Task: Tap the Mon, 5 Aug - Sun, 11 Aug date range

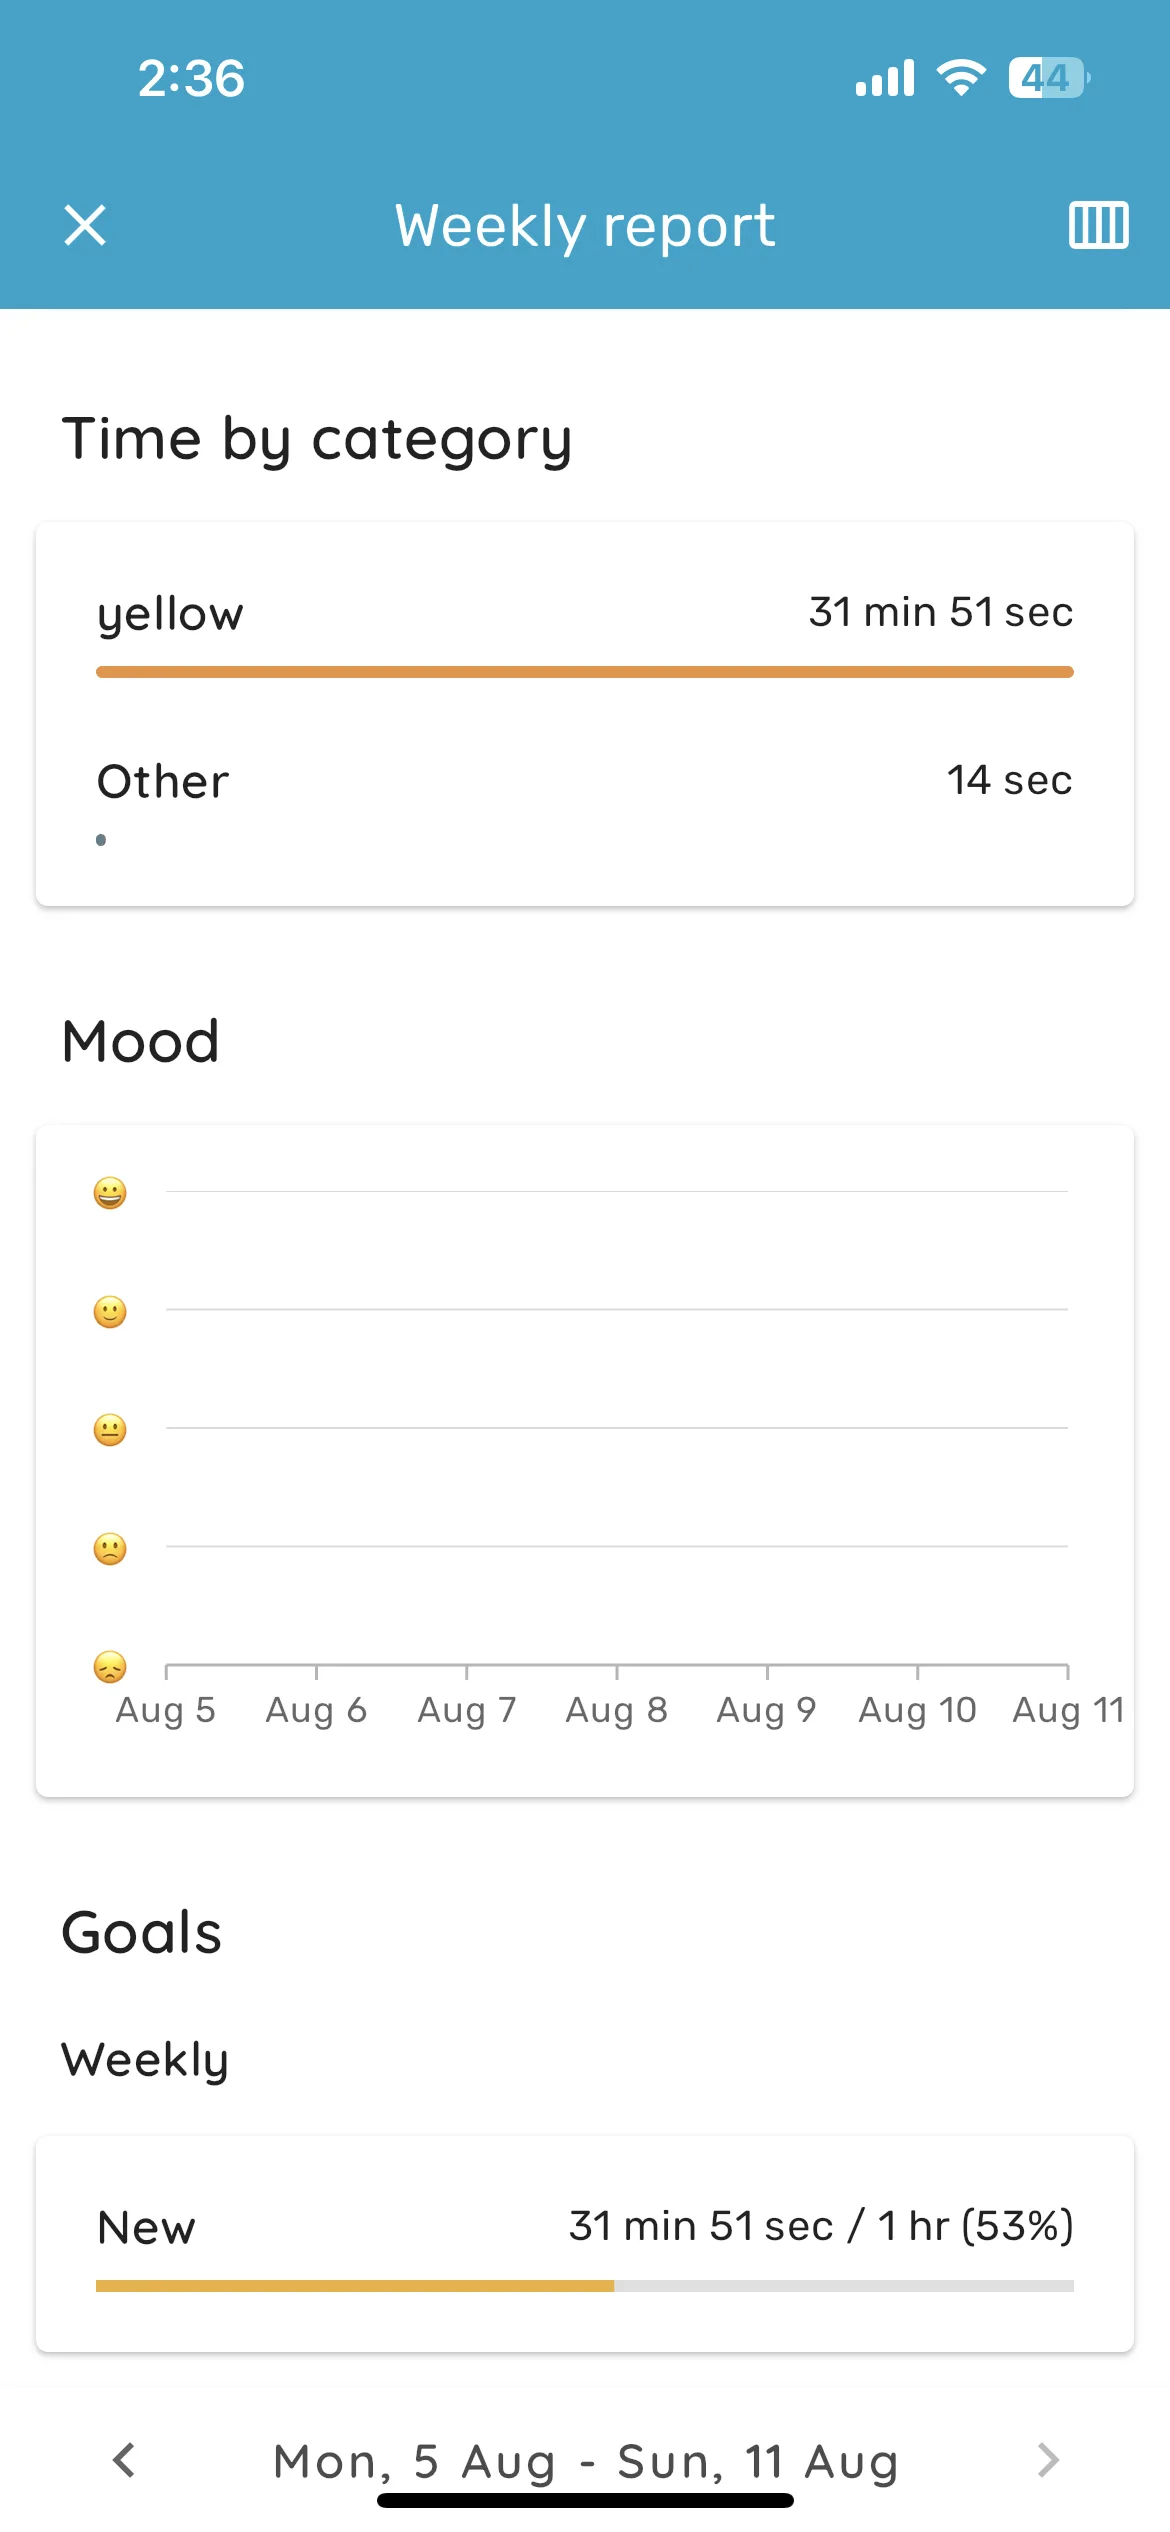Action: pos(586,2461)
